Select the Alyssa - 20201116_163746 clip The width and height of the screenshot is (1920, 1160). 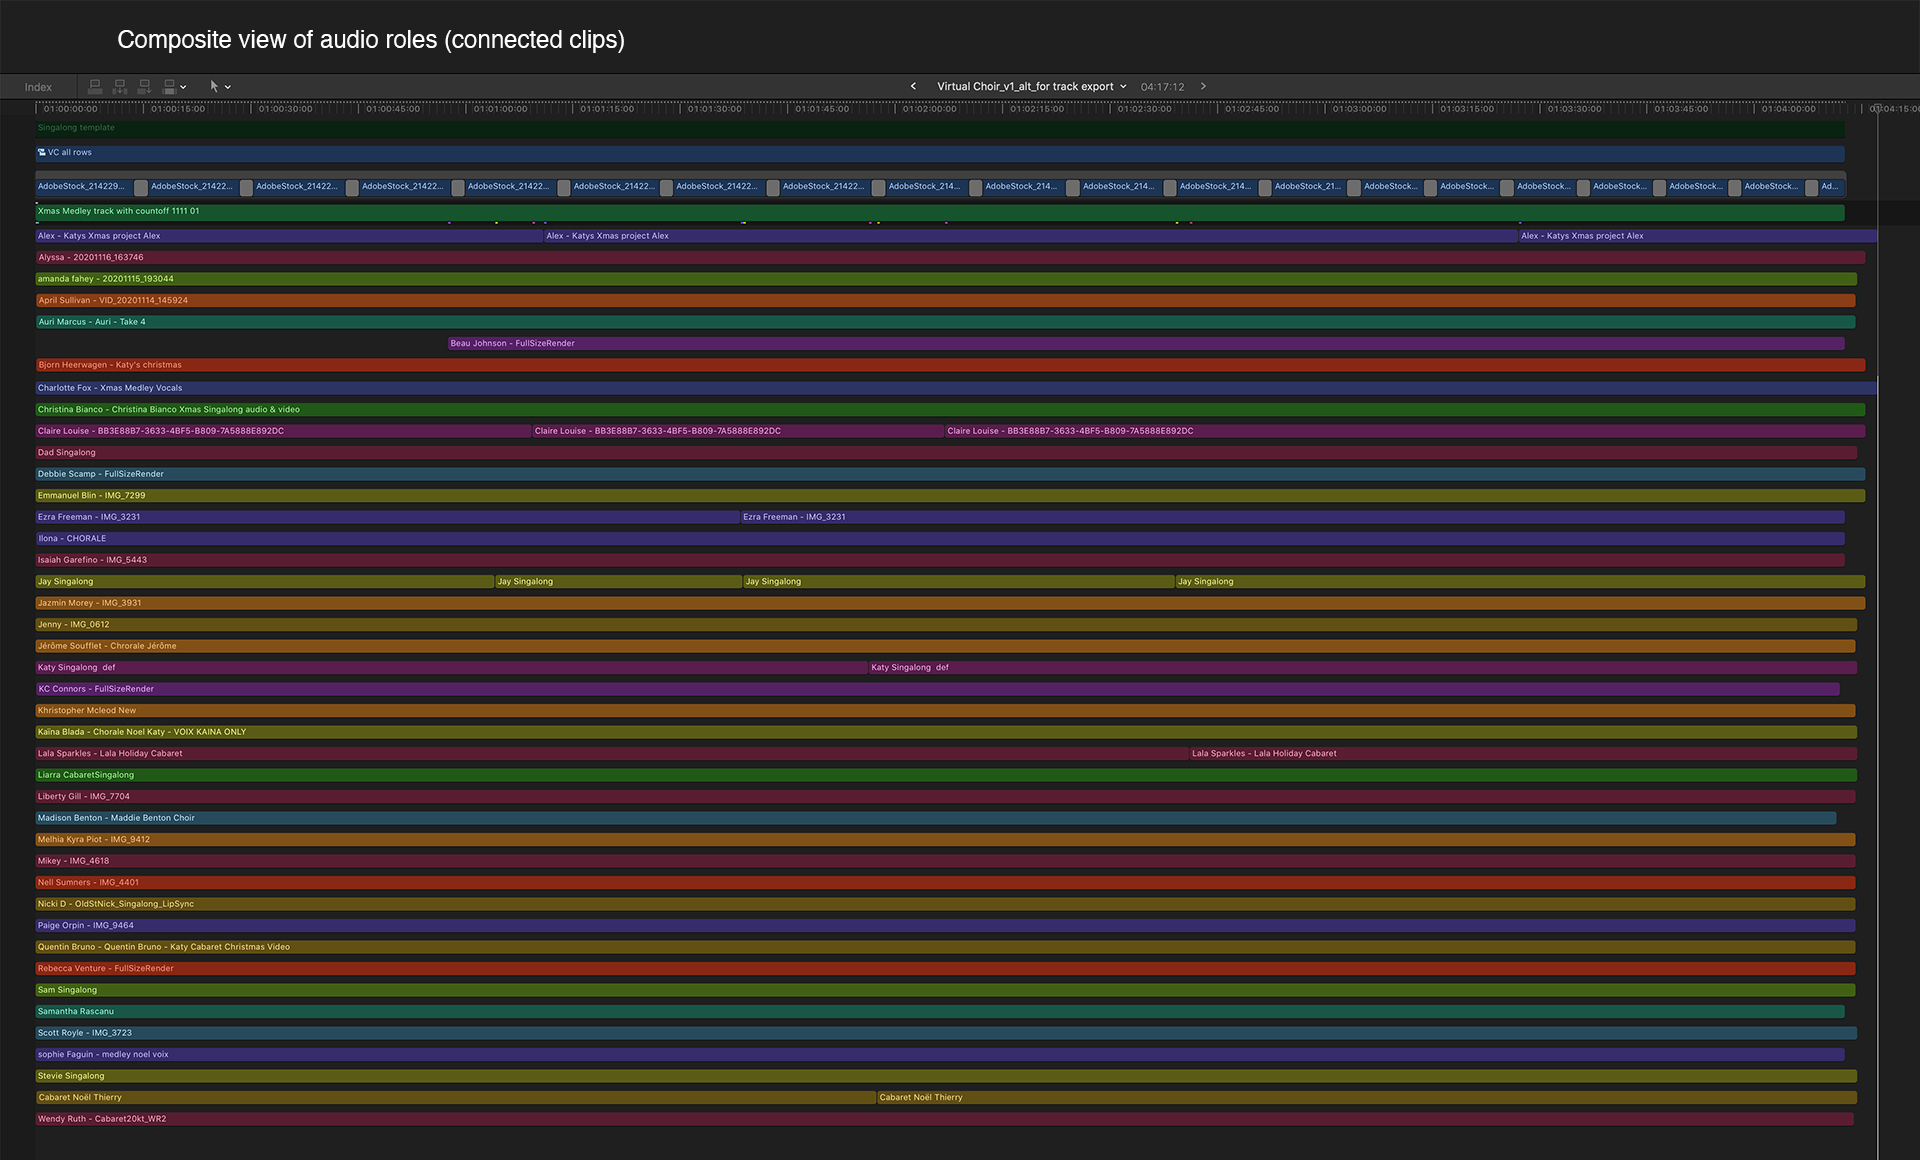(x=950, y=258)
